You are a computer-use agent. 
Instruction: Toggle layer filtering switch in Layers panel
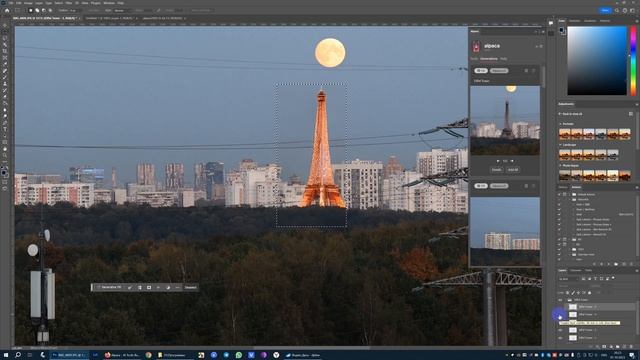tap(613, 278)
